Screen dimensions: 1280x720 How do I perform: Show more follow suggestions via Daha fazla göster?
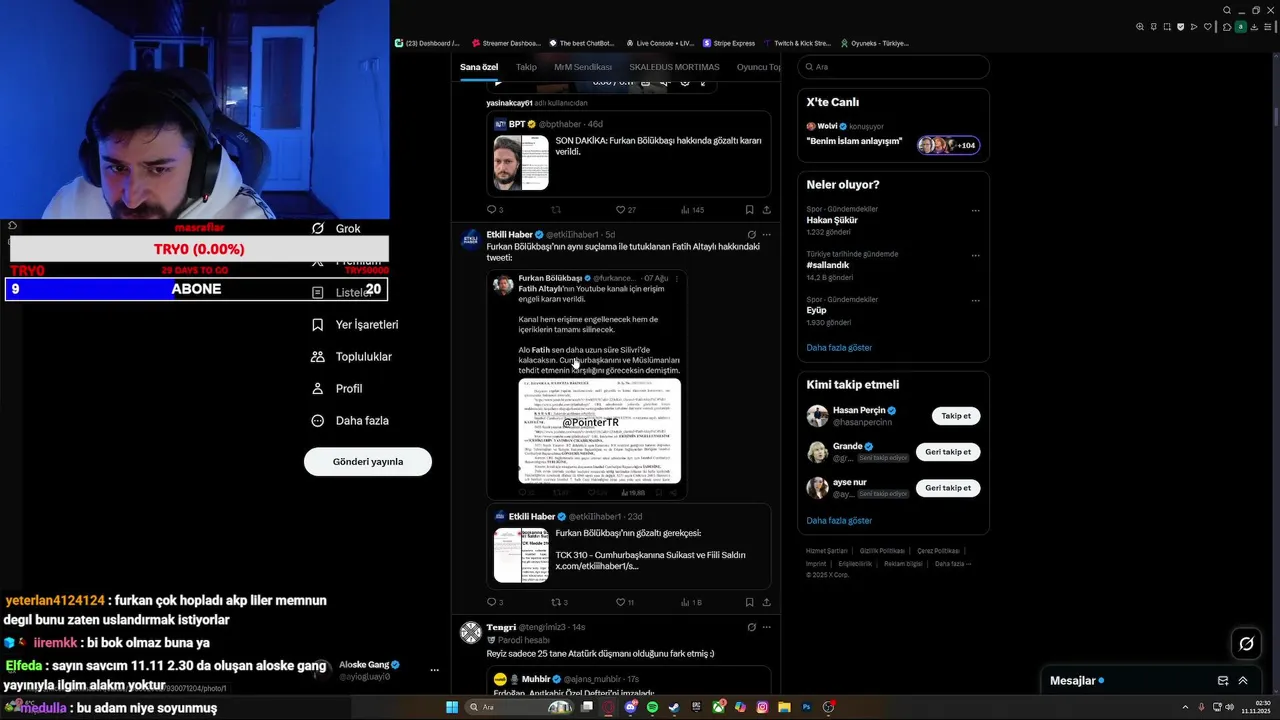[x=839, y=521]
